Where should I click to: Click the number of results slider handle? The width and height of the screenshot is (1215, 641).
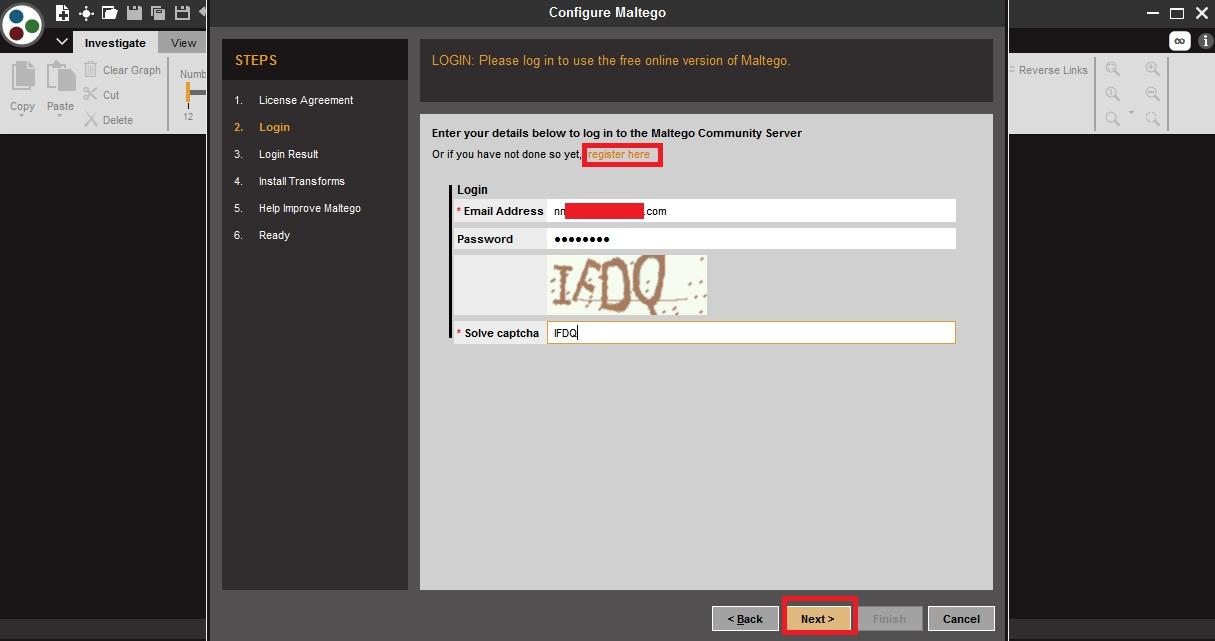tap(187, 91)
